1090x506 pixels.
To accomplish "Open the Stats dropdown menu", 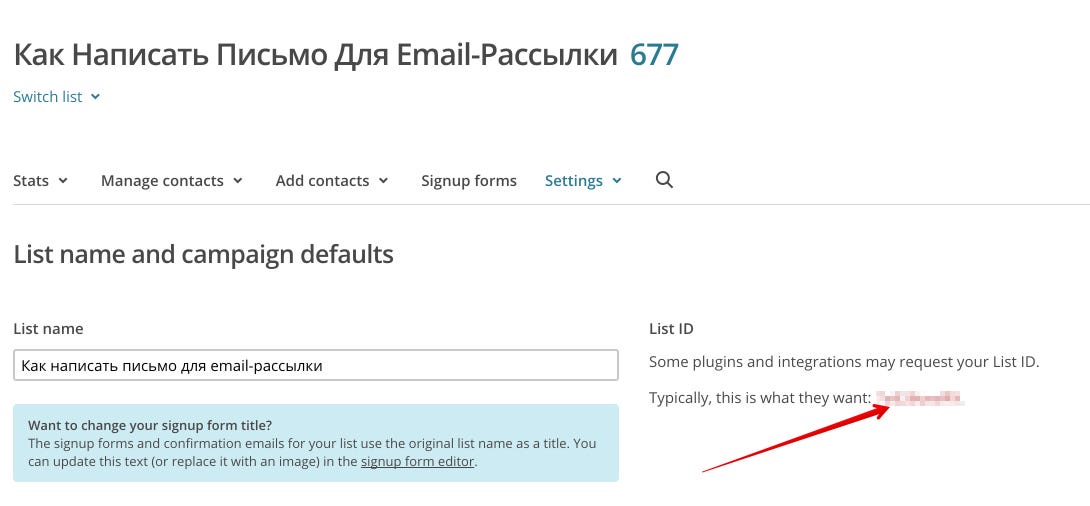I will point(31,181).
